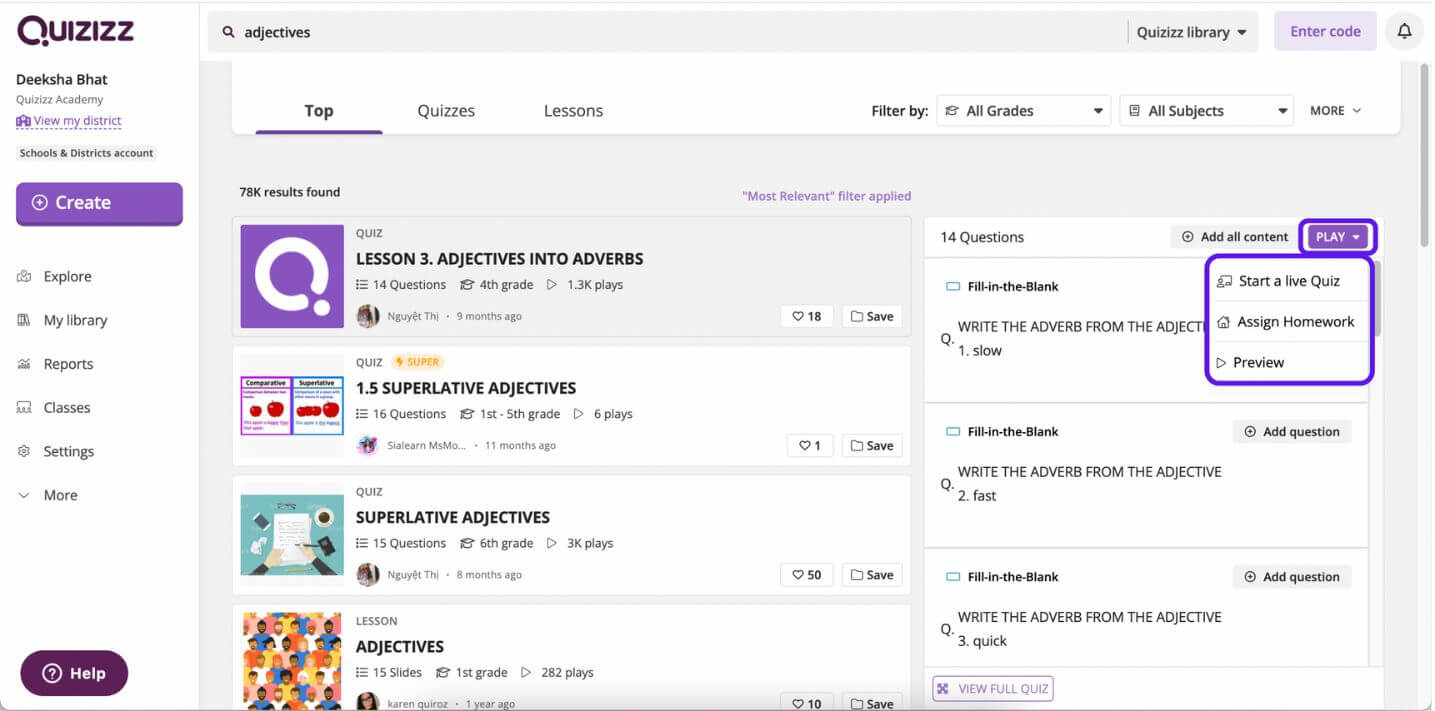Click the Deeksha Bhat profile name
1435x711 pixels.
coord(62,80)
